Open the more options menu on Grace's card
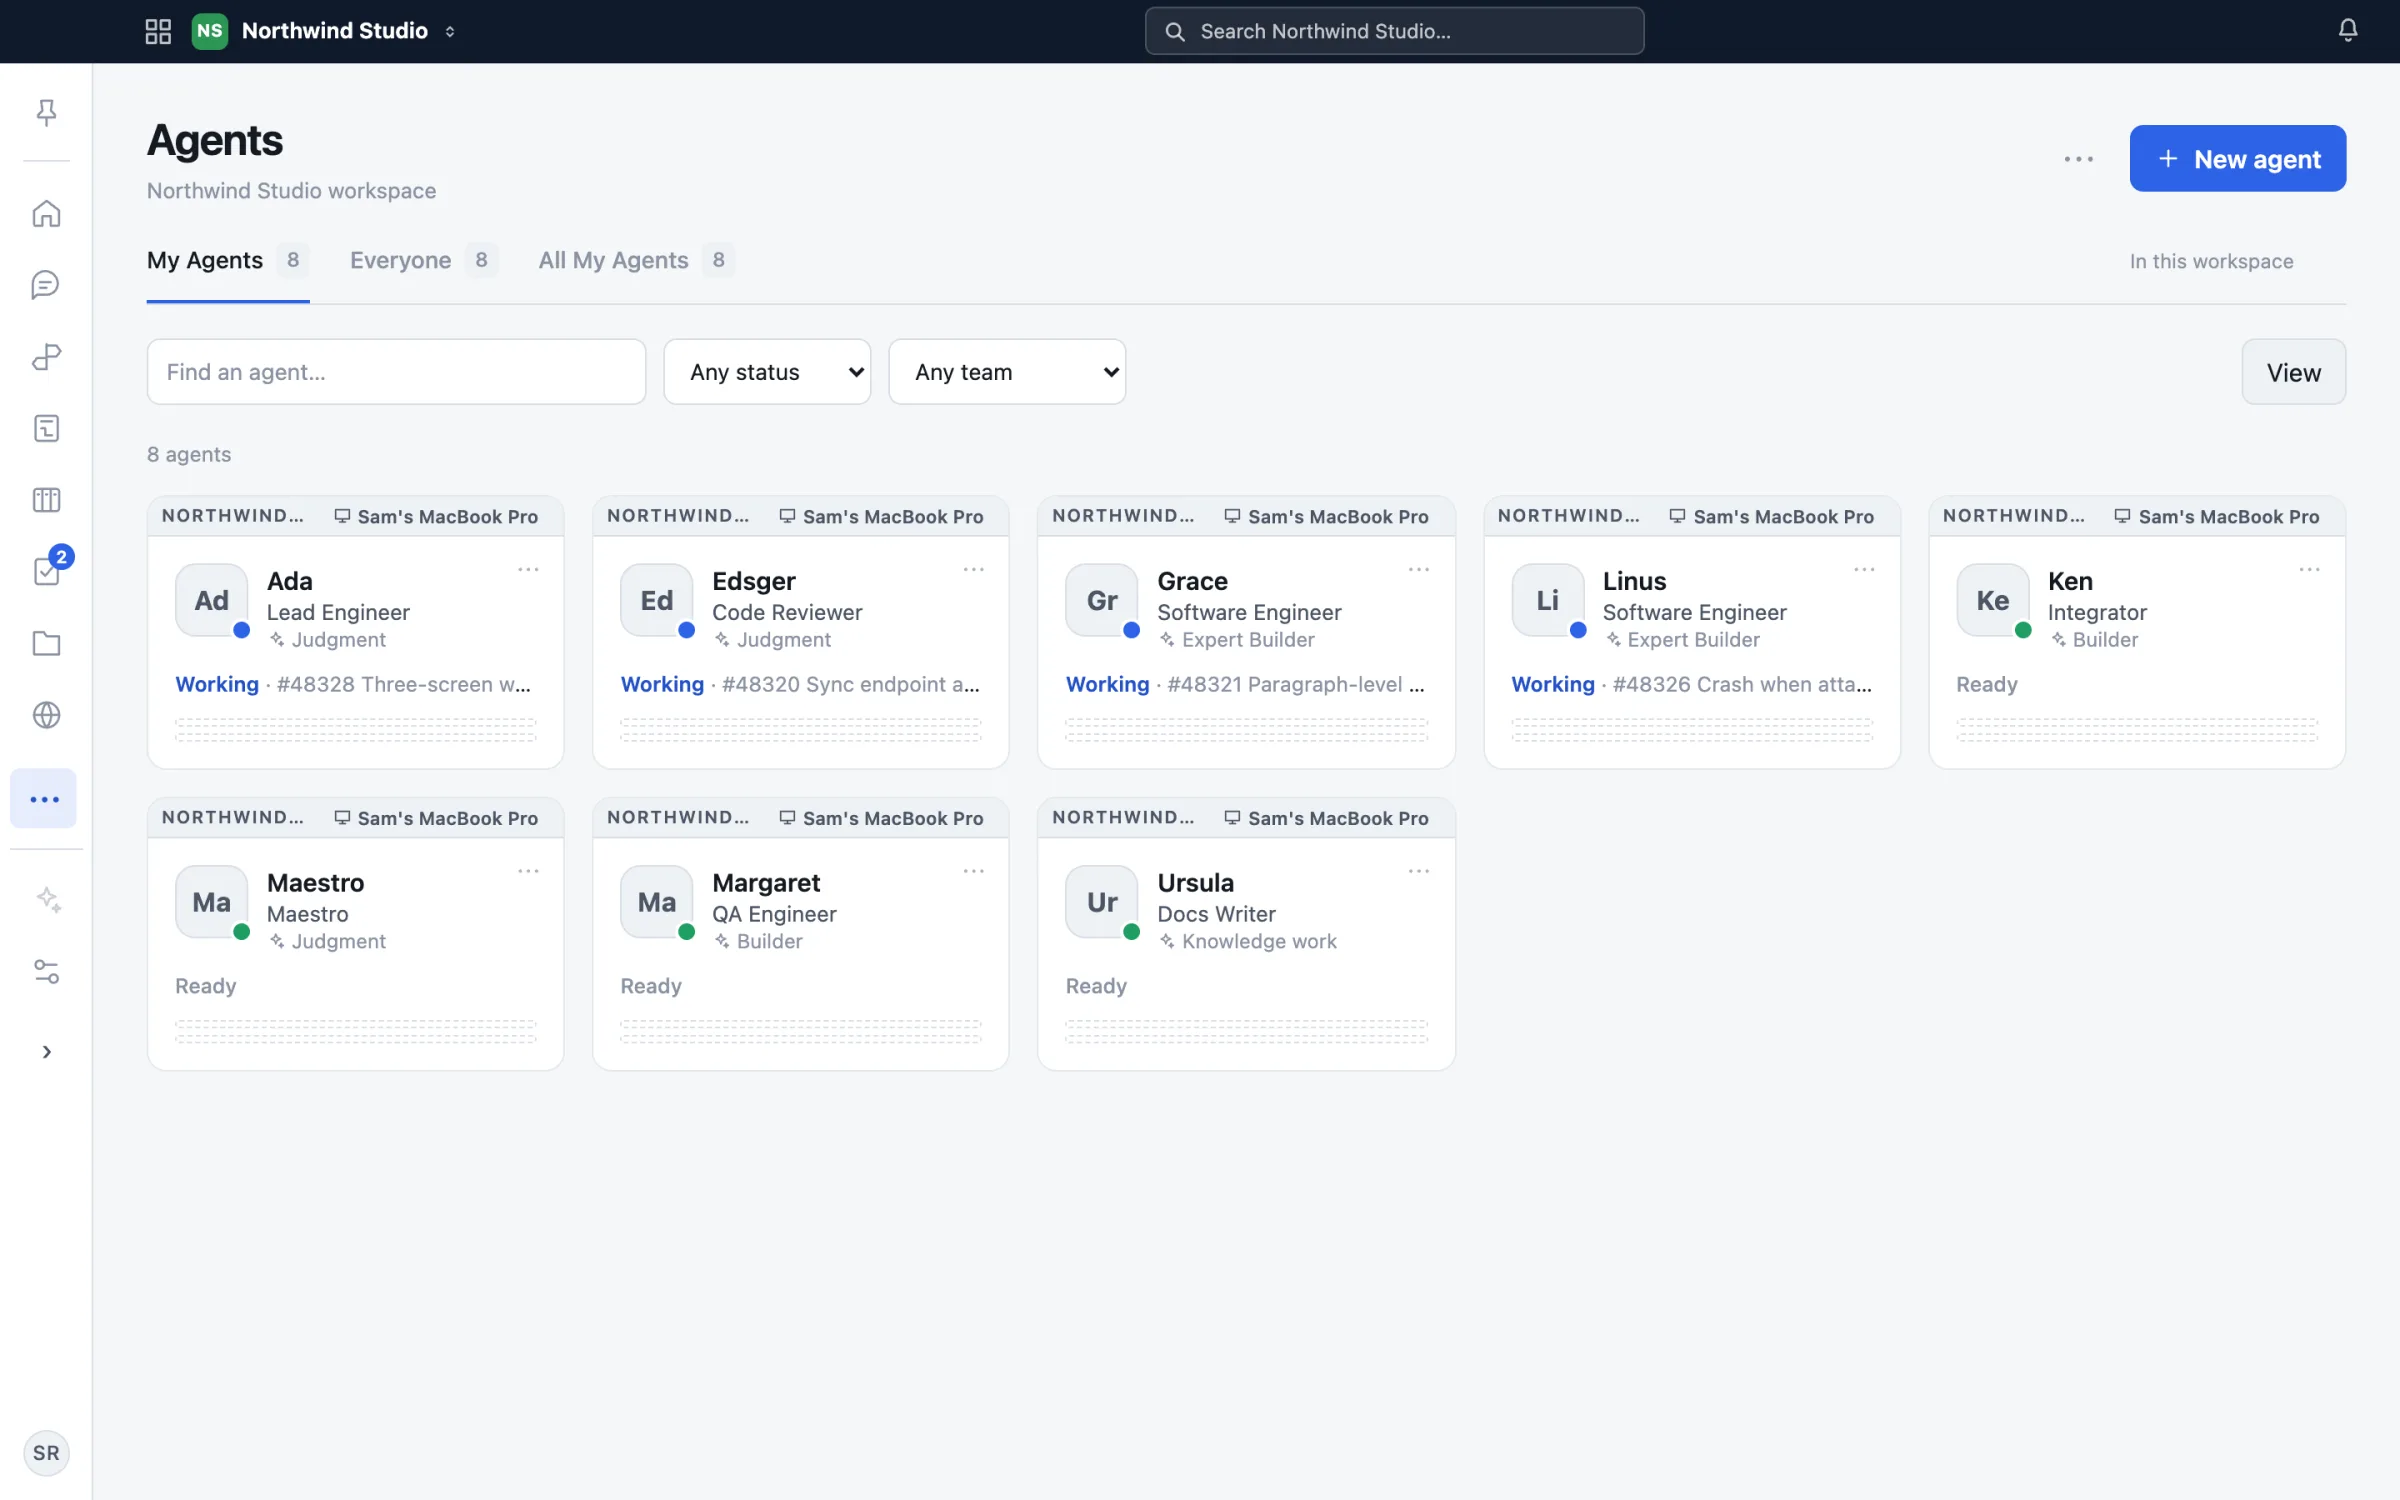 tap(1418, 570)
